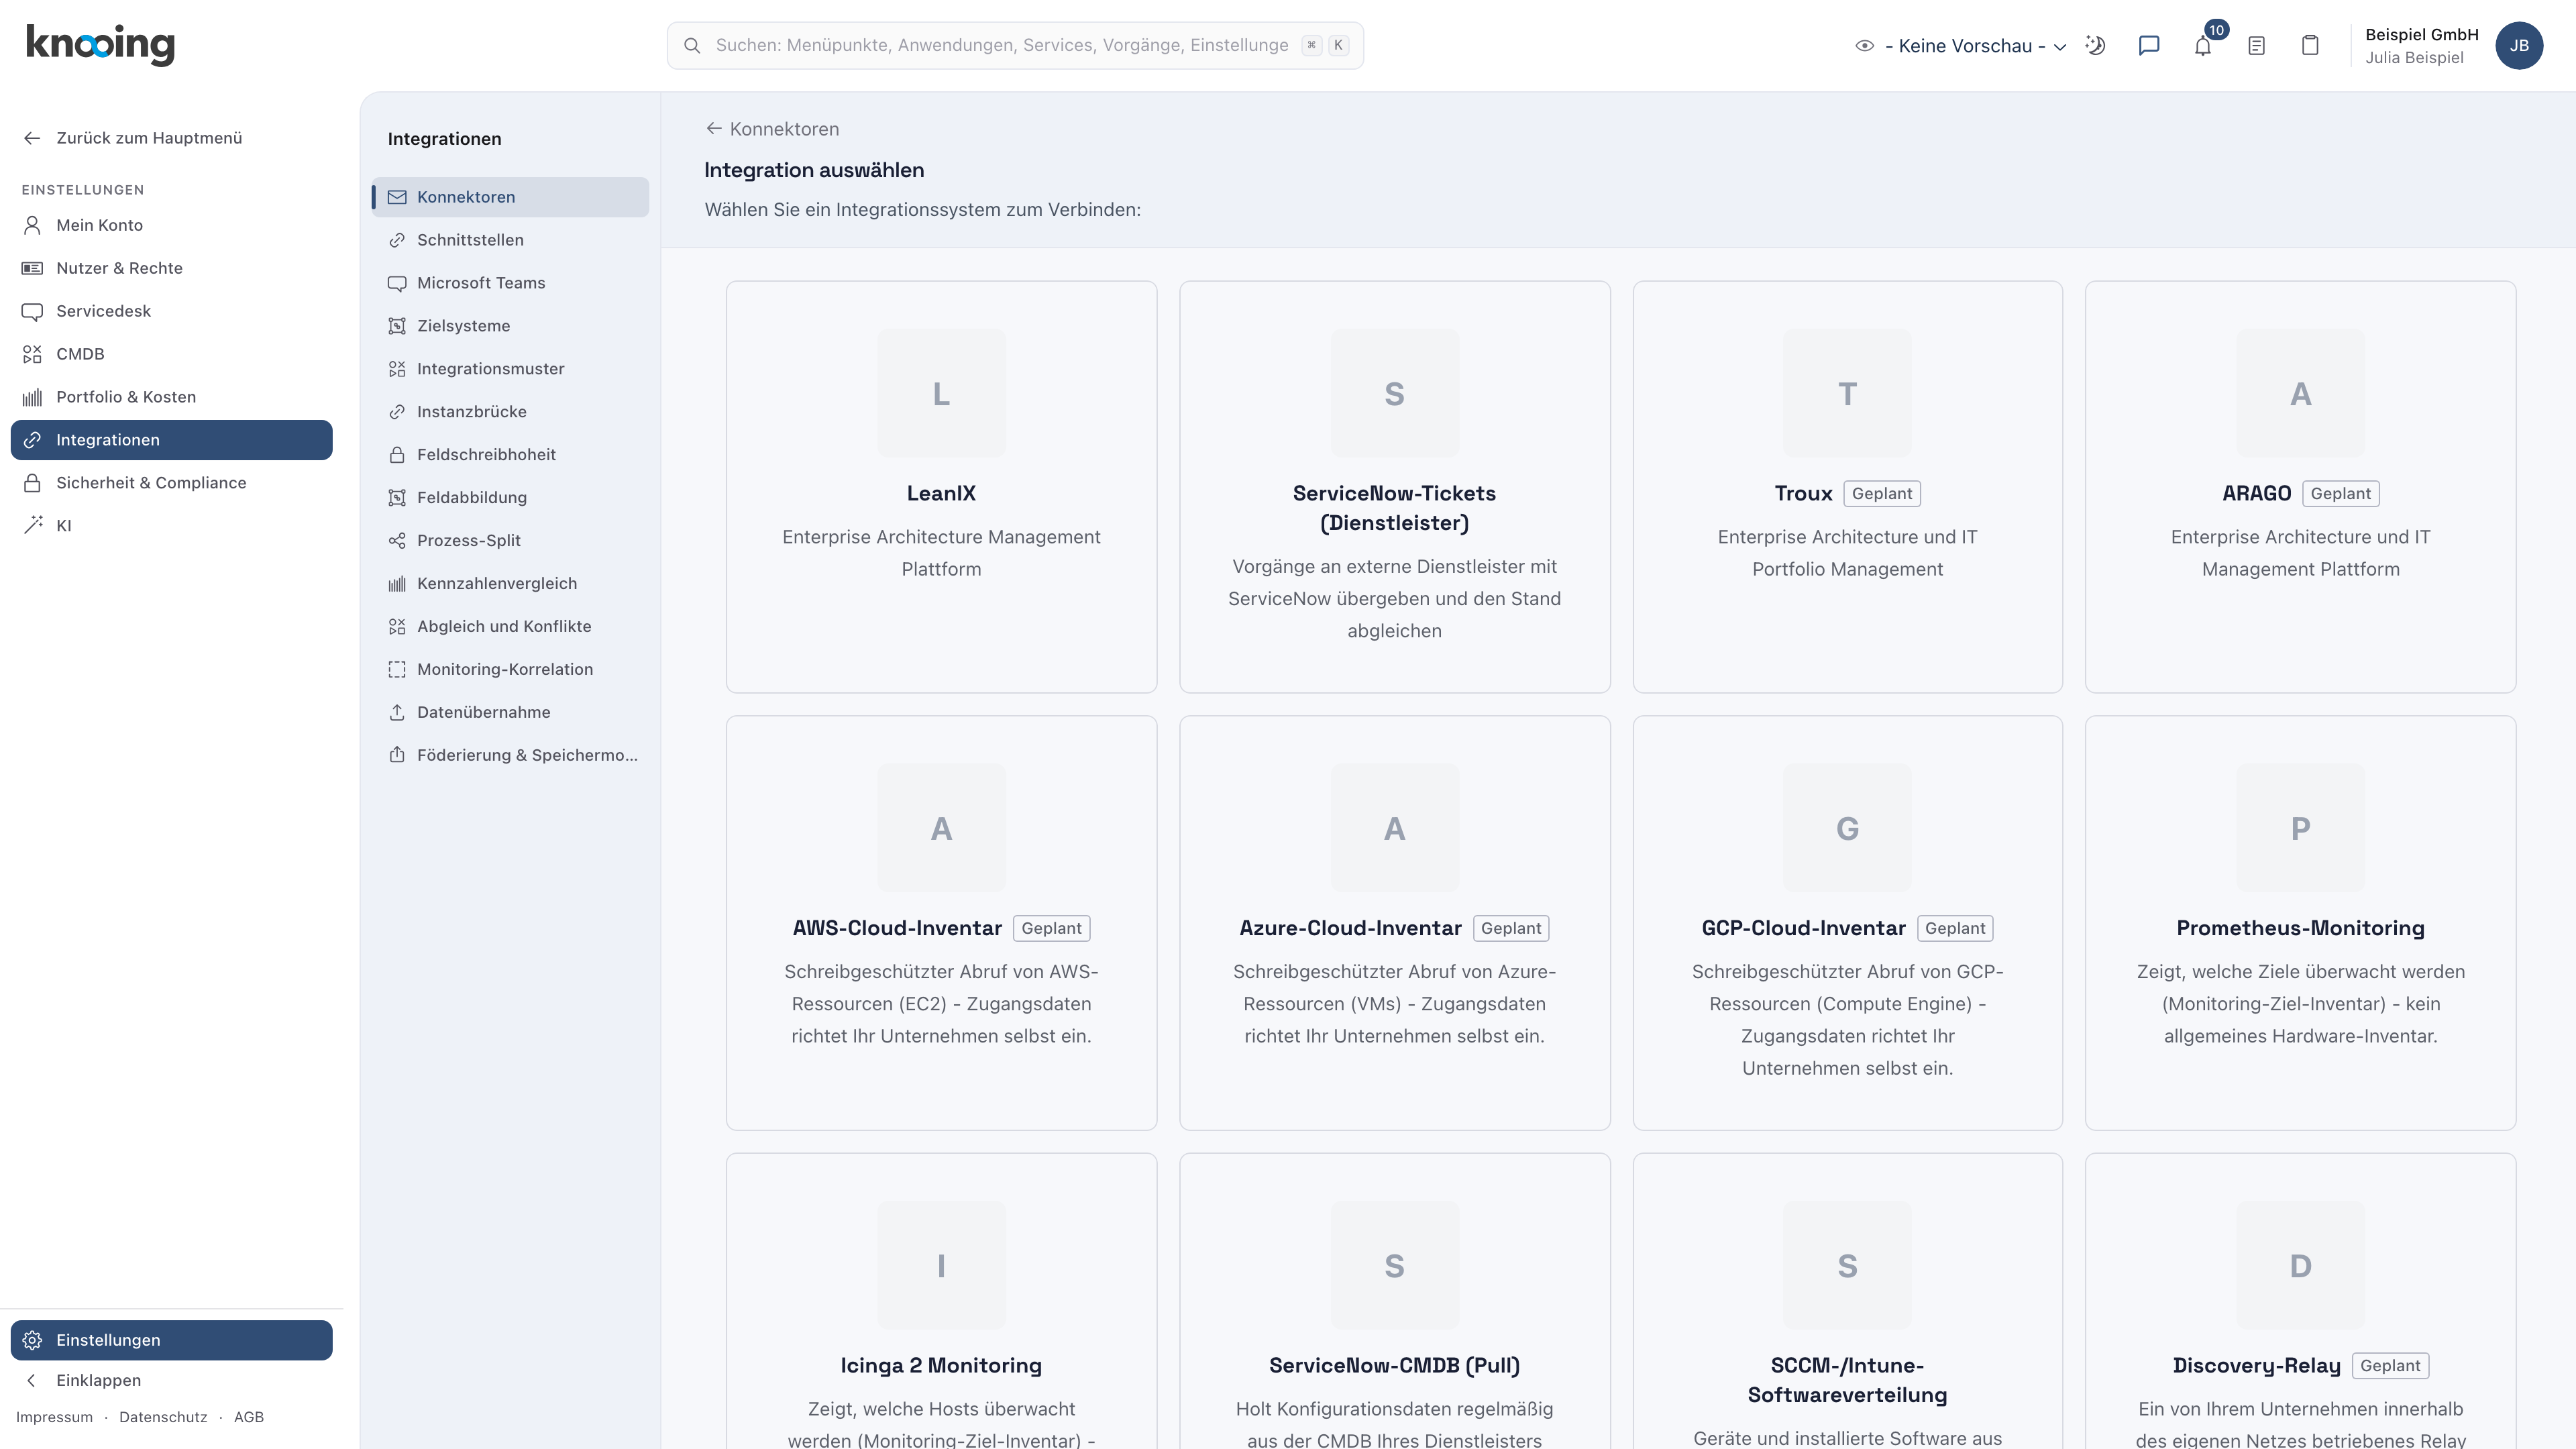Viewport: 2576px width, 1449px height.
Task: Click the upload icon next to Datenübernahme
Action: [x=397, y=712]
